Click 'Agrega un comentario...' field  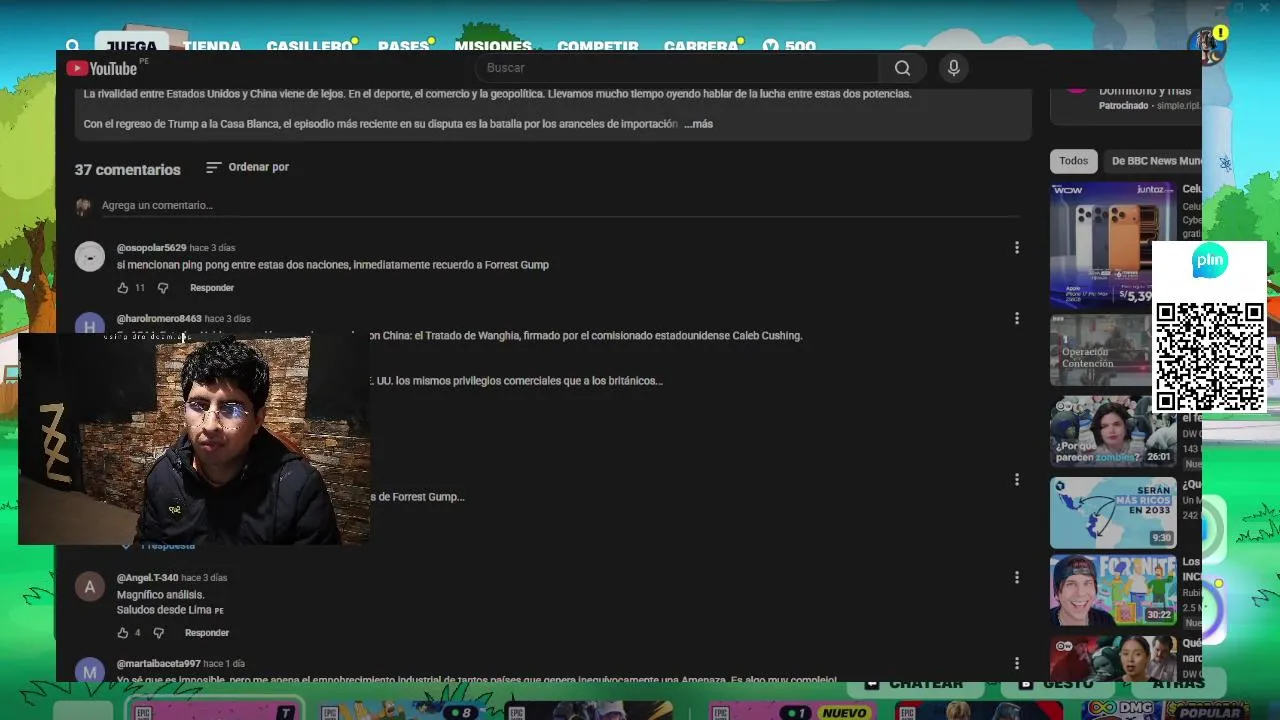[560, 206]
